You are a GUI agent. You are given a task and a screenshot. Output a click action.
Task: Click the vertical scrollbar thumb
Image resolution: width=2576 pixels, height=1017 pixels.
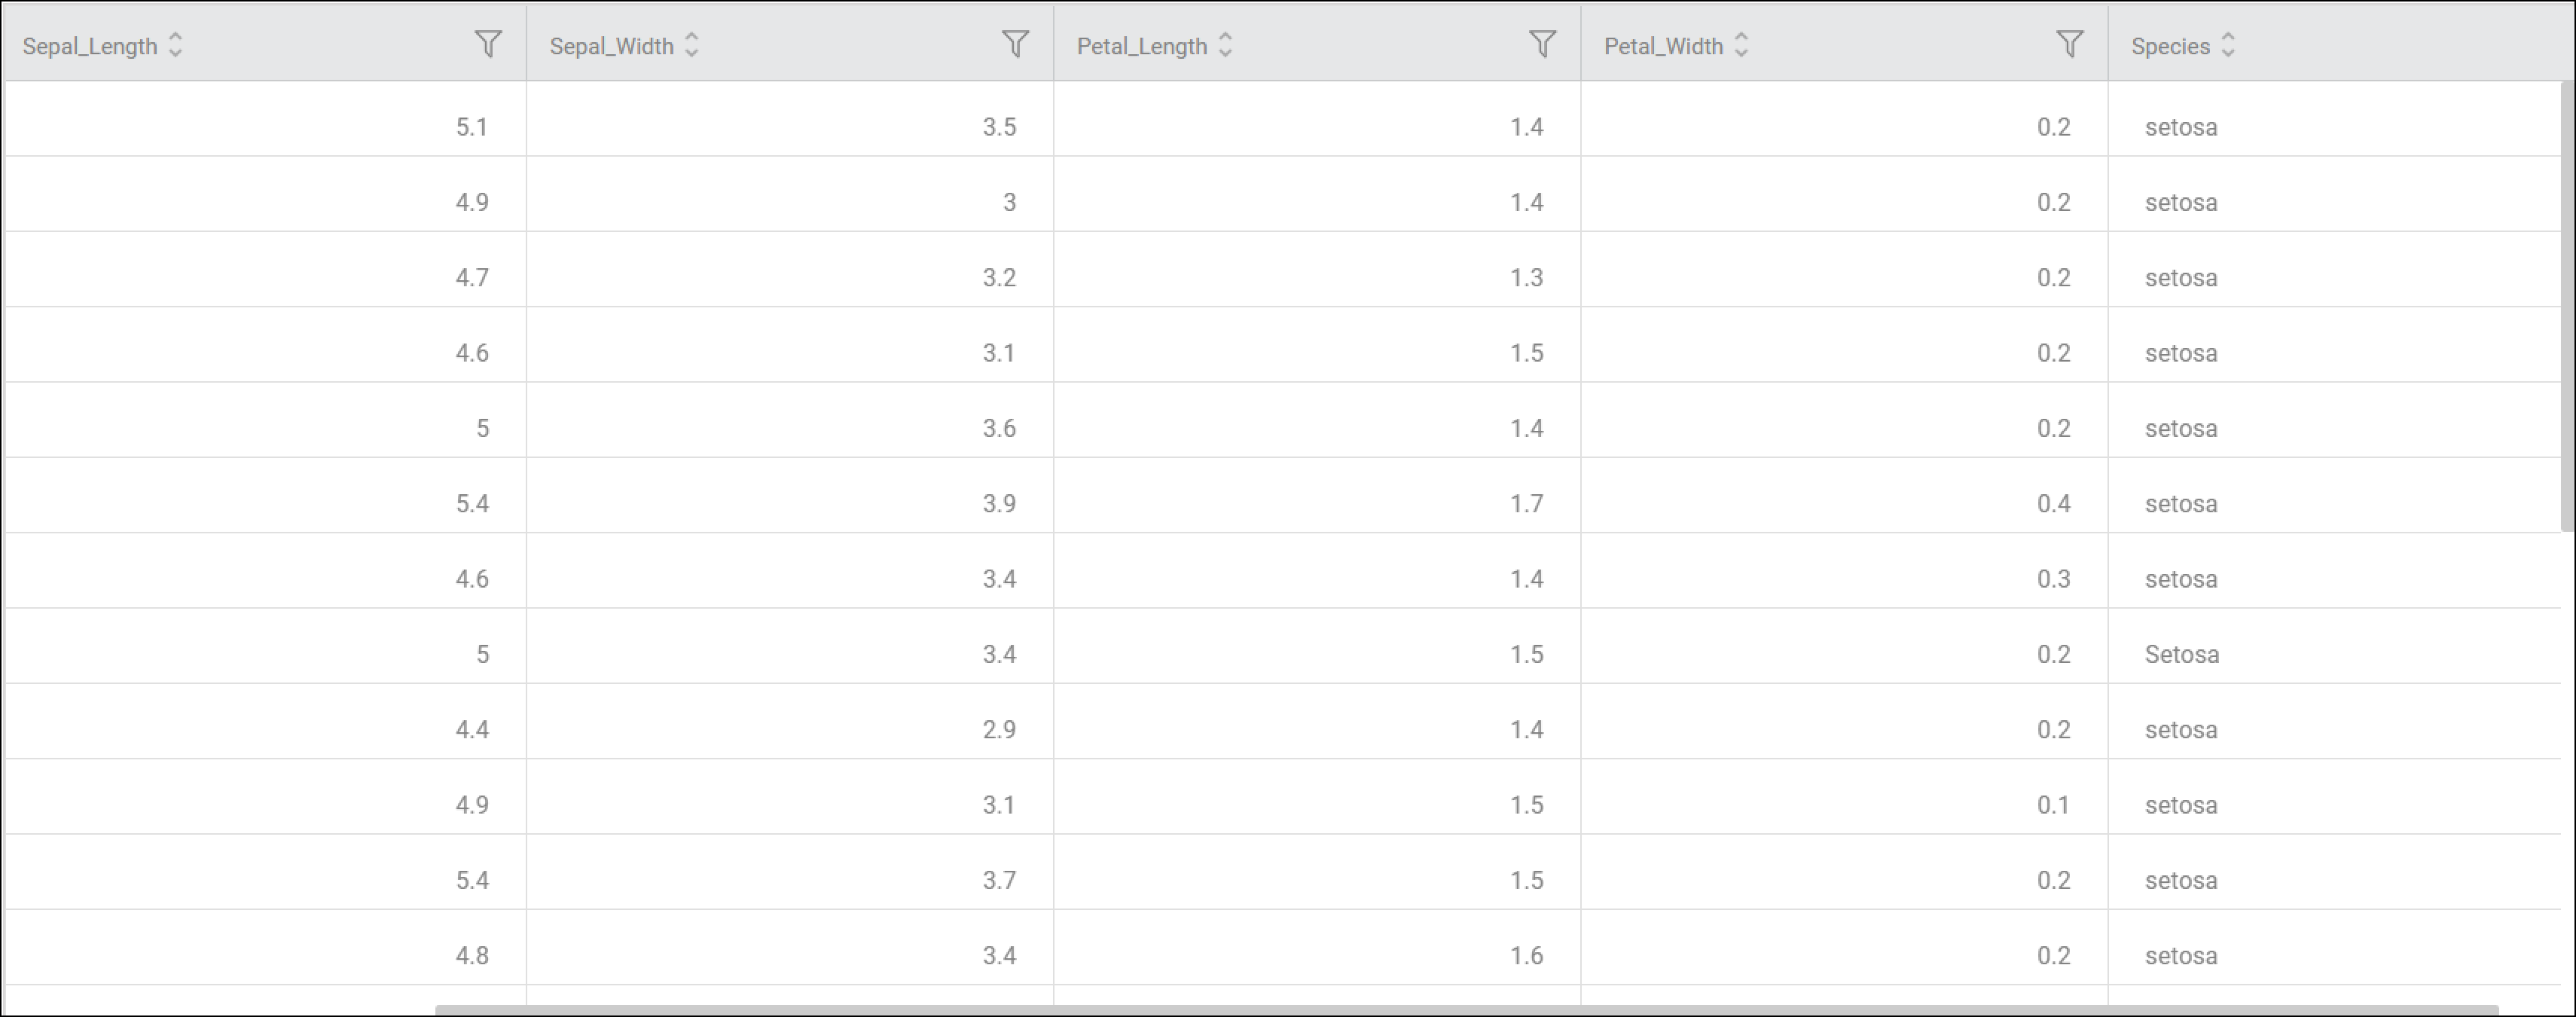point(2567,306)
